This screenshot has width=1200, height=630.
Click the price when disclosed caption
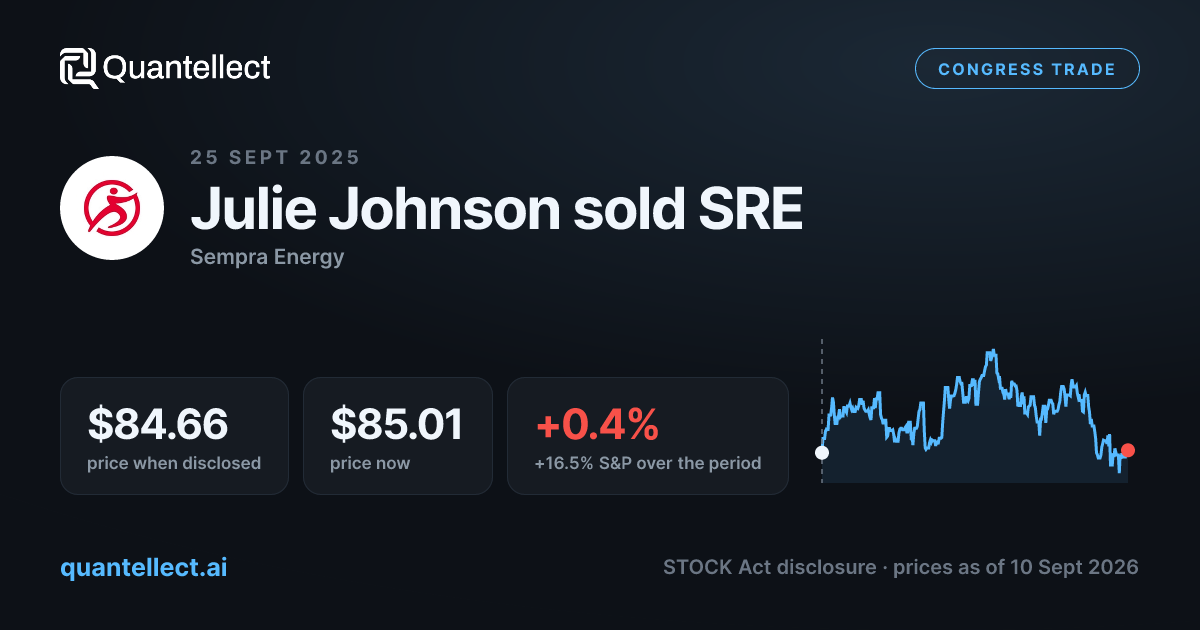point(174,463)
